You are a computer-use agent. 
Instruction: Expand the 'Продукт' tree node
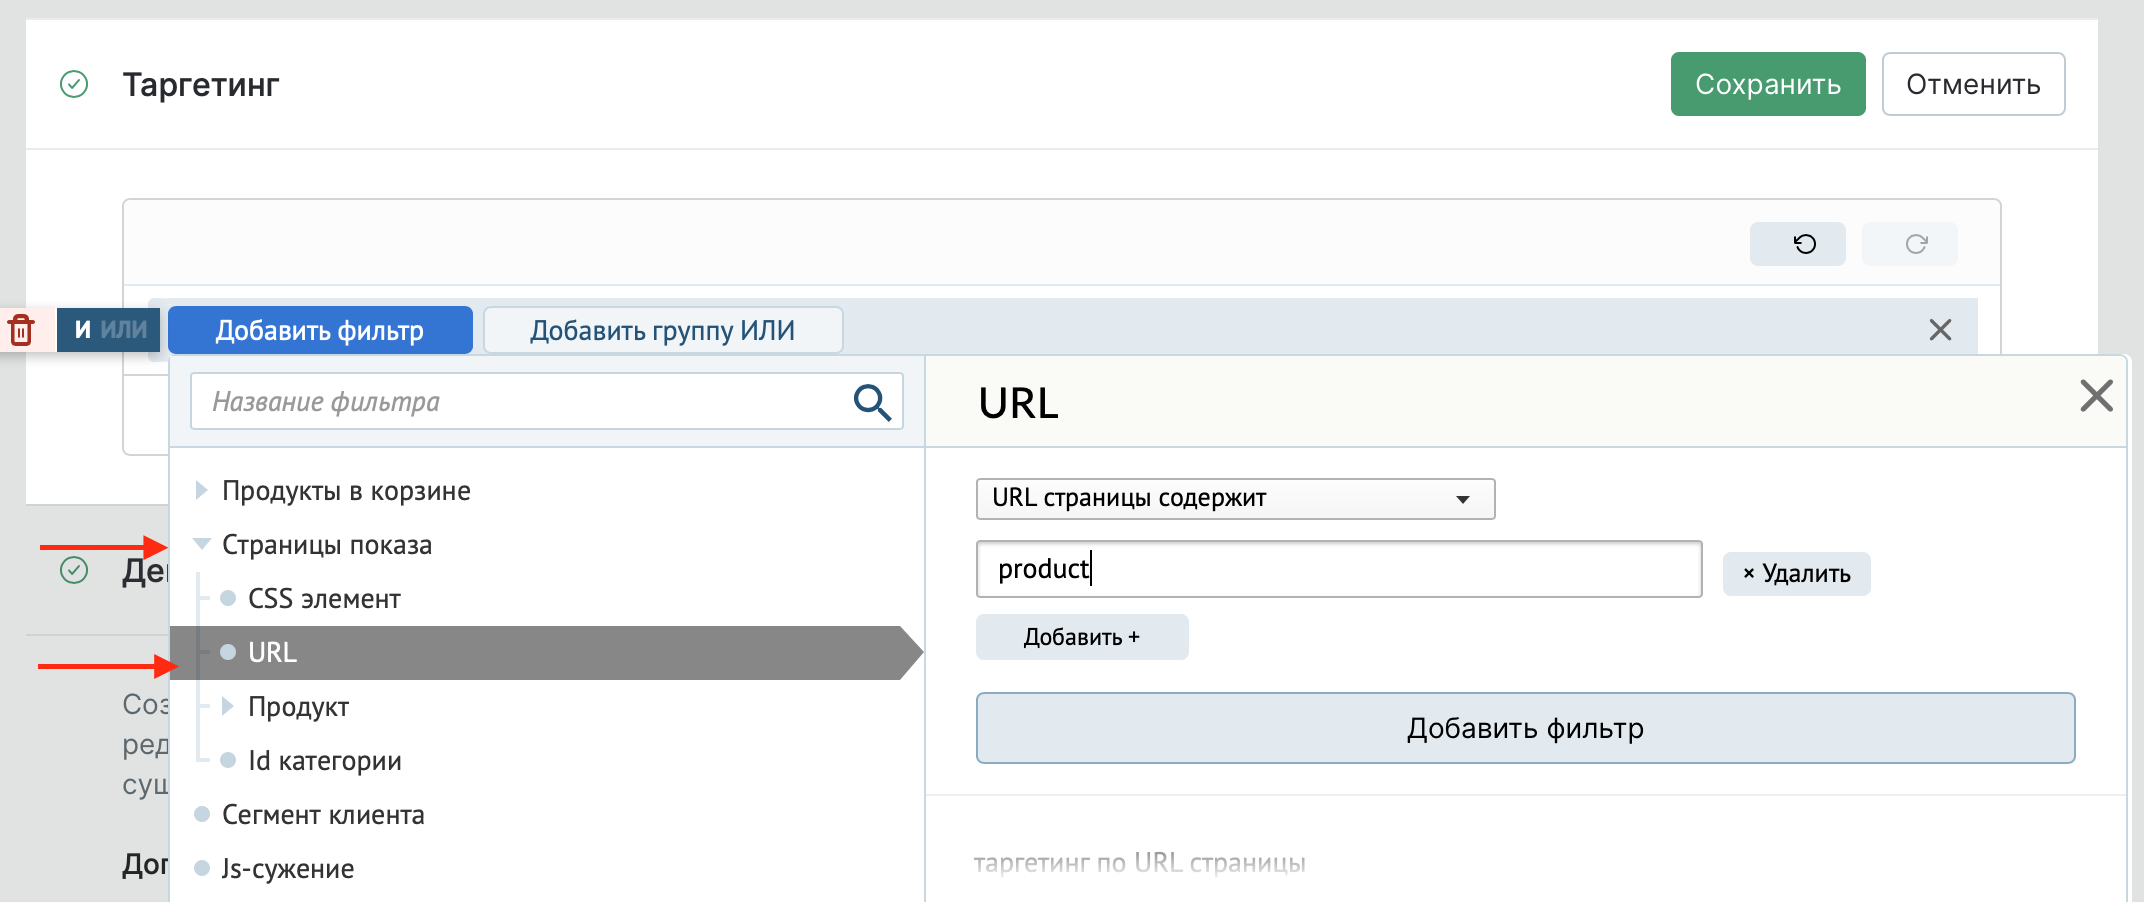(x=227, y=707)
